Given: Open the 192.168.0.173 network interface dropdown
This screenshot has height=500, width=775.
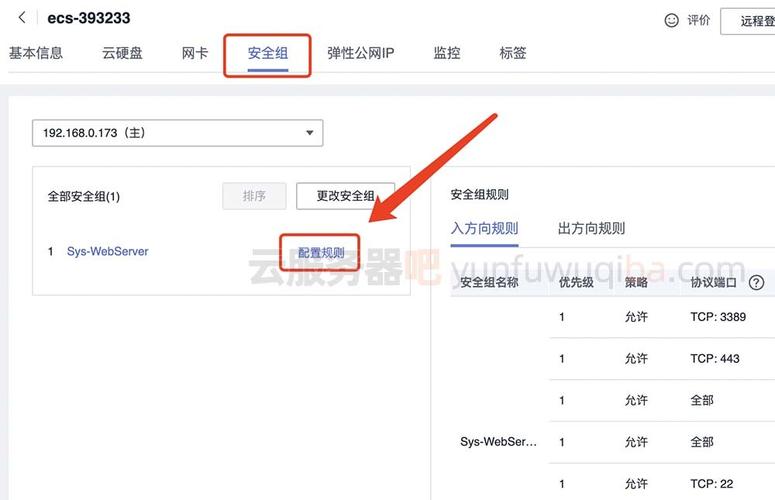Looking at the screenshot, I should (x=177, y=133).
